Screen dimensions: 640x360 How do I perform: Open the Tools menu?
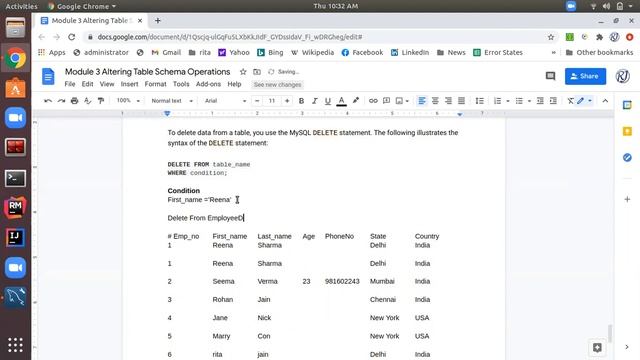click(181, 84)
